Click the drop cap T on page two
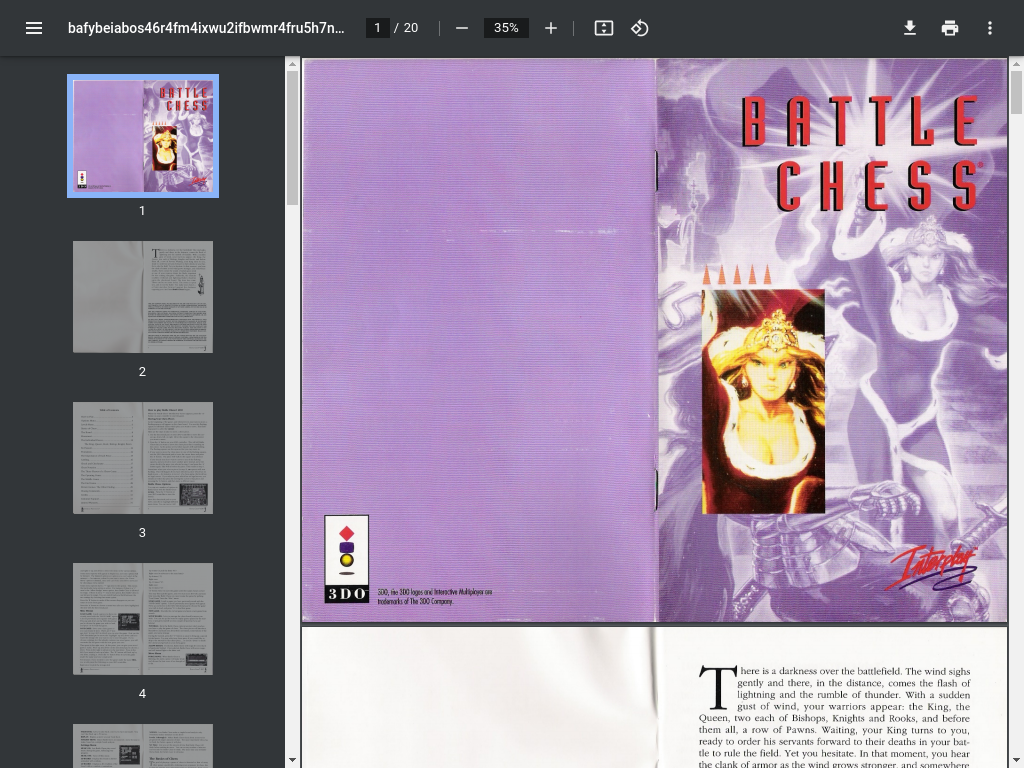The width and height of the screenshot is (1024, 768). 718,687
